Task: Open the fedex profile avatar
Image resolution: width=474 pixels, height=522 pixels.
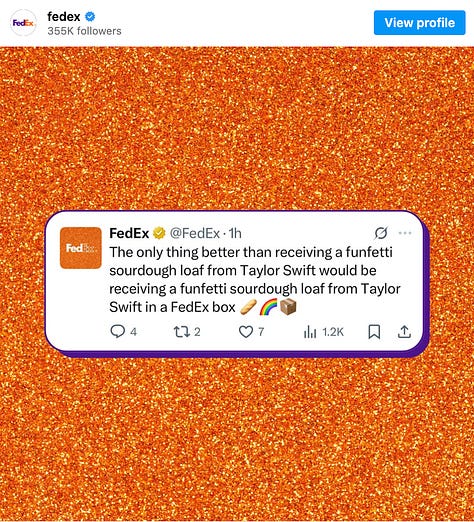Action: pyautogui.click(x=23, y=23)
